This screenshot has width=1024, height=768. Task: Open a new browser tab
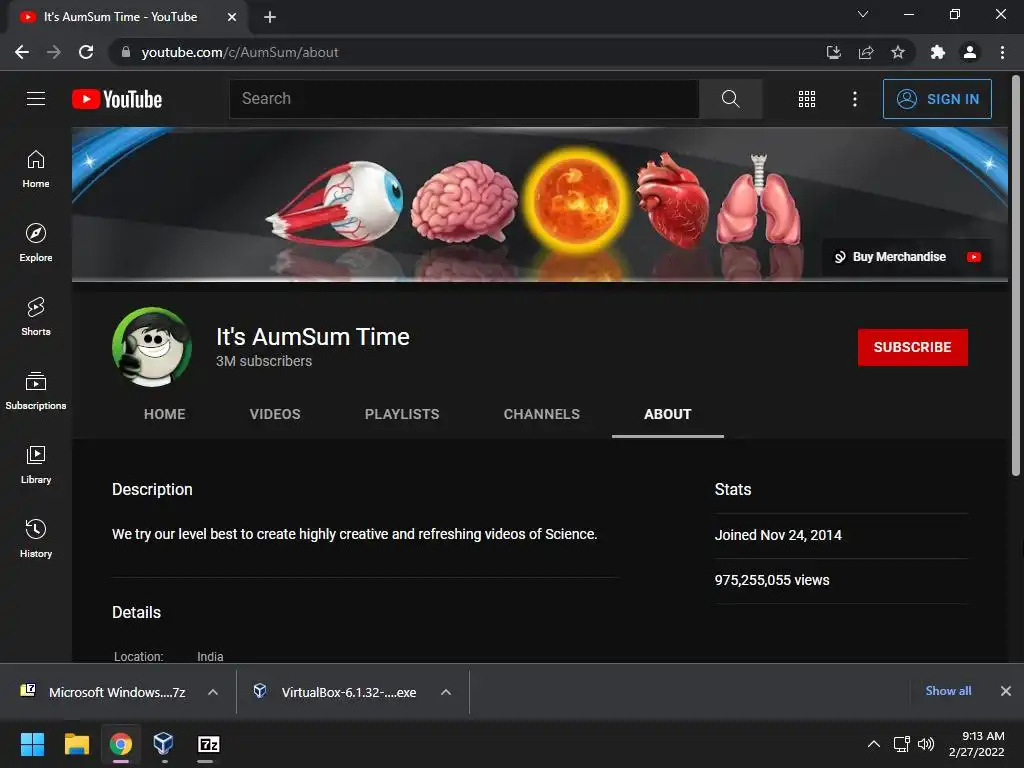[x=270, y=17]
